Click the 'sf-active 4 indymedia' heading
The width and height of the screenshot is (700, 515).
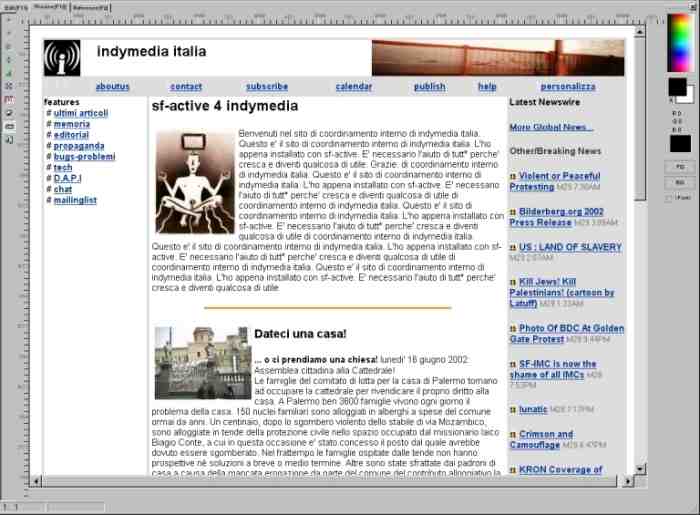pos(225,106)
